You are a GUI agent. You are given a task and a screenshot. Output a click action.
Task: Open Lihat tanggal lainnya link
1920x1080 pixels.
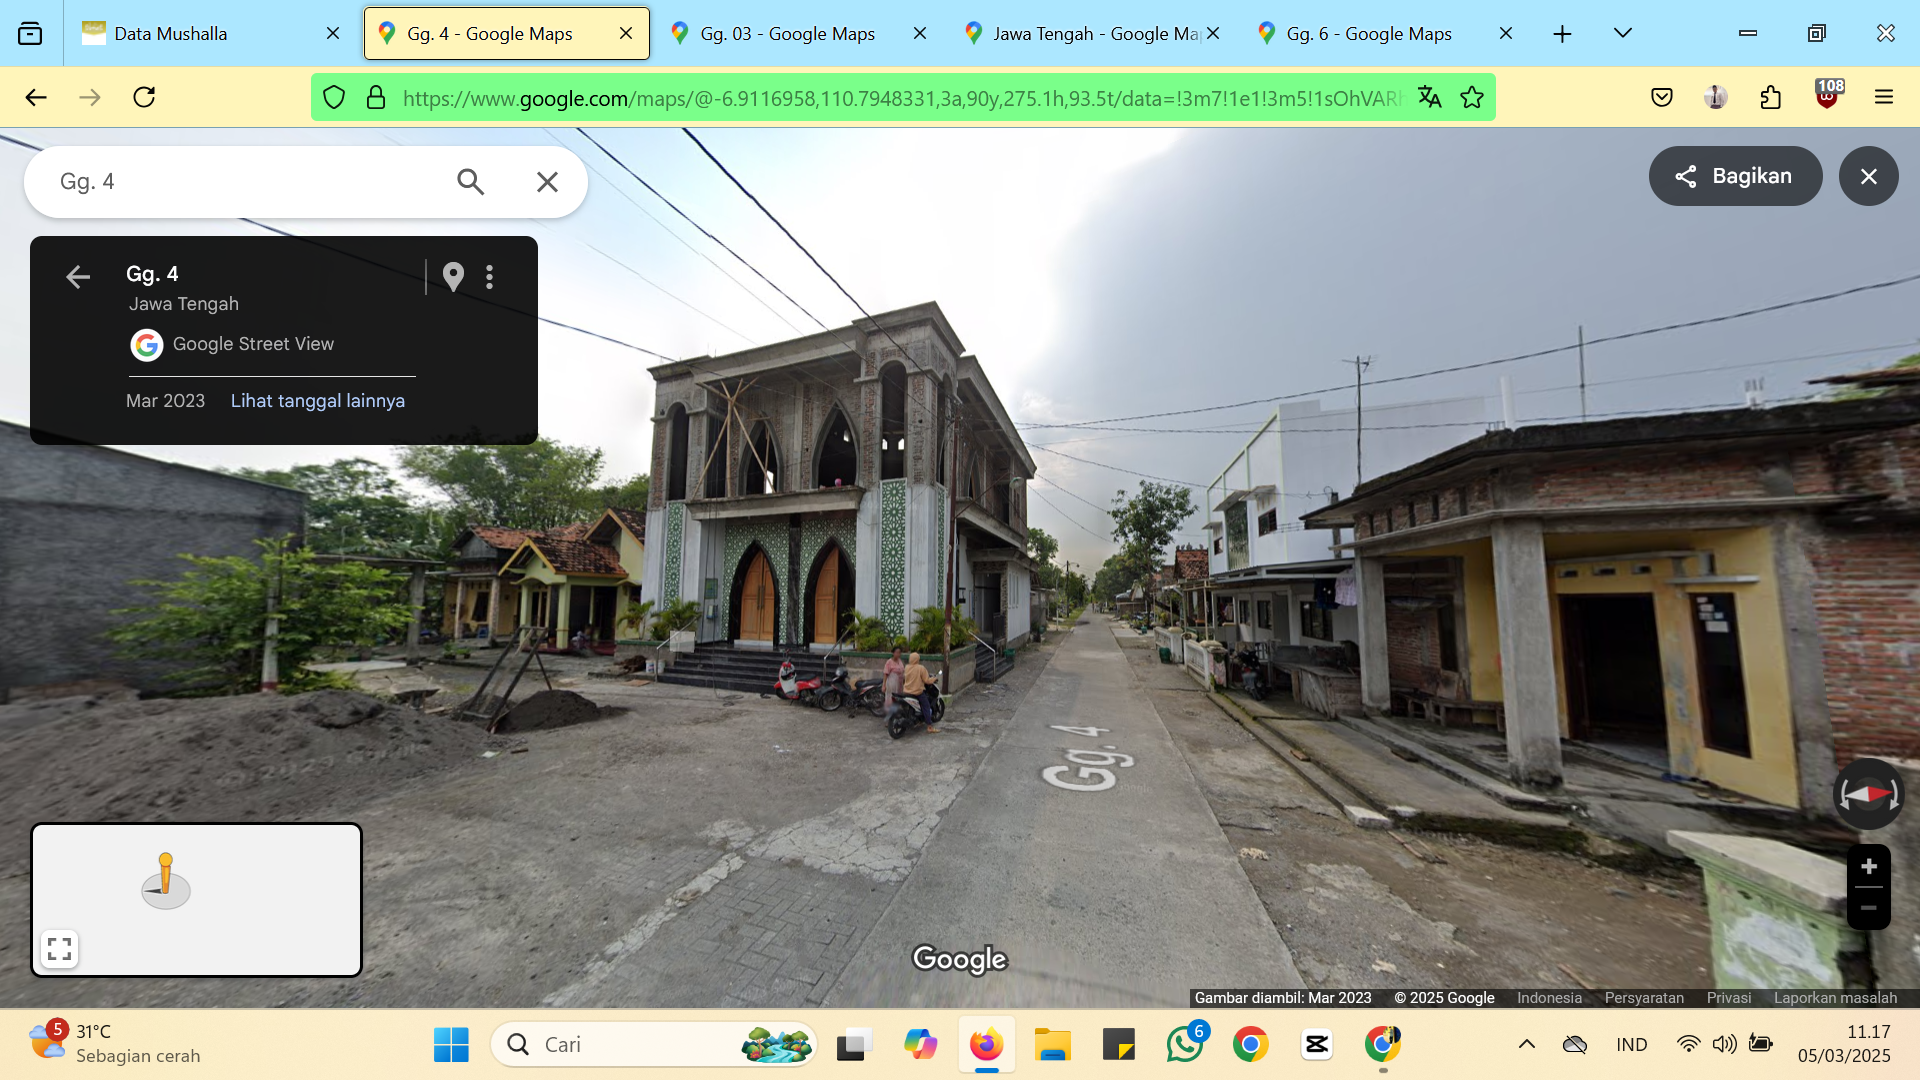[318, 400]
